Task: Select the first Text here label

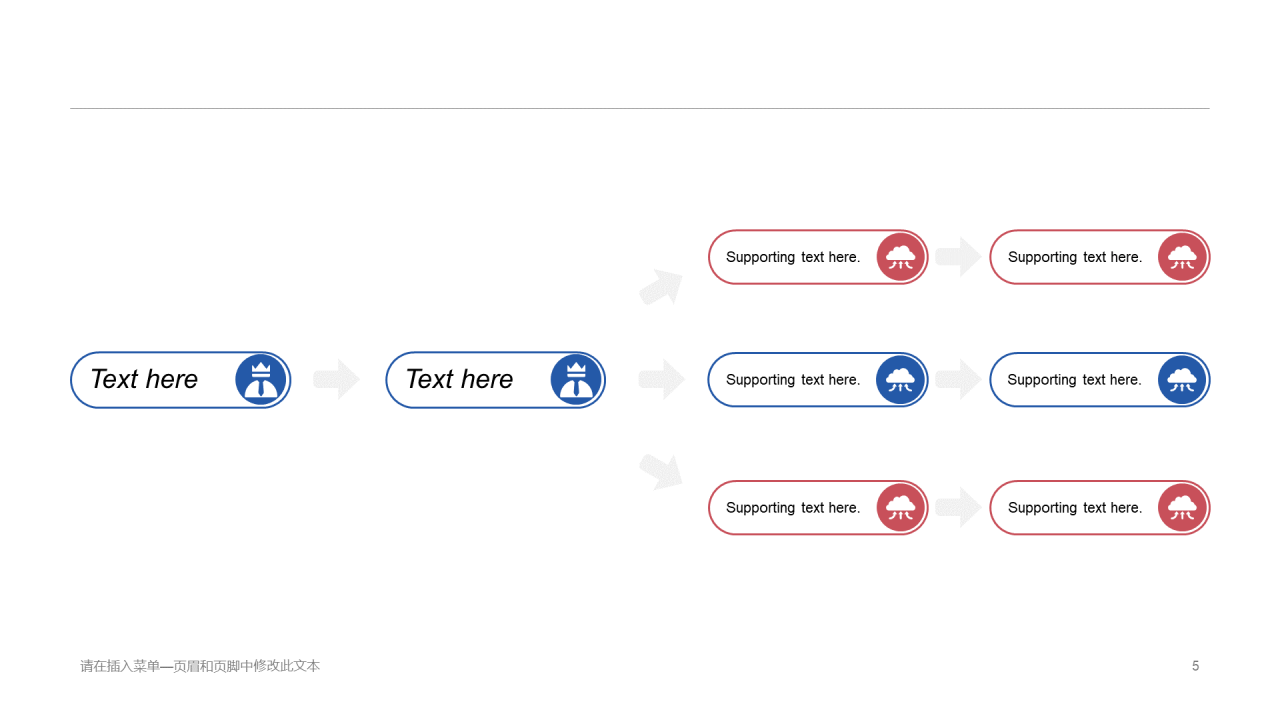Action: tap(144, 380)
